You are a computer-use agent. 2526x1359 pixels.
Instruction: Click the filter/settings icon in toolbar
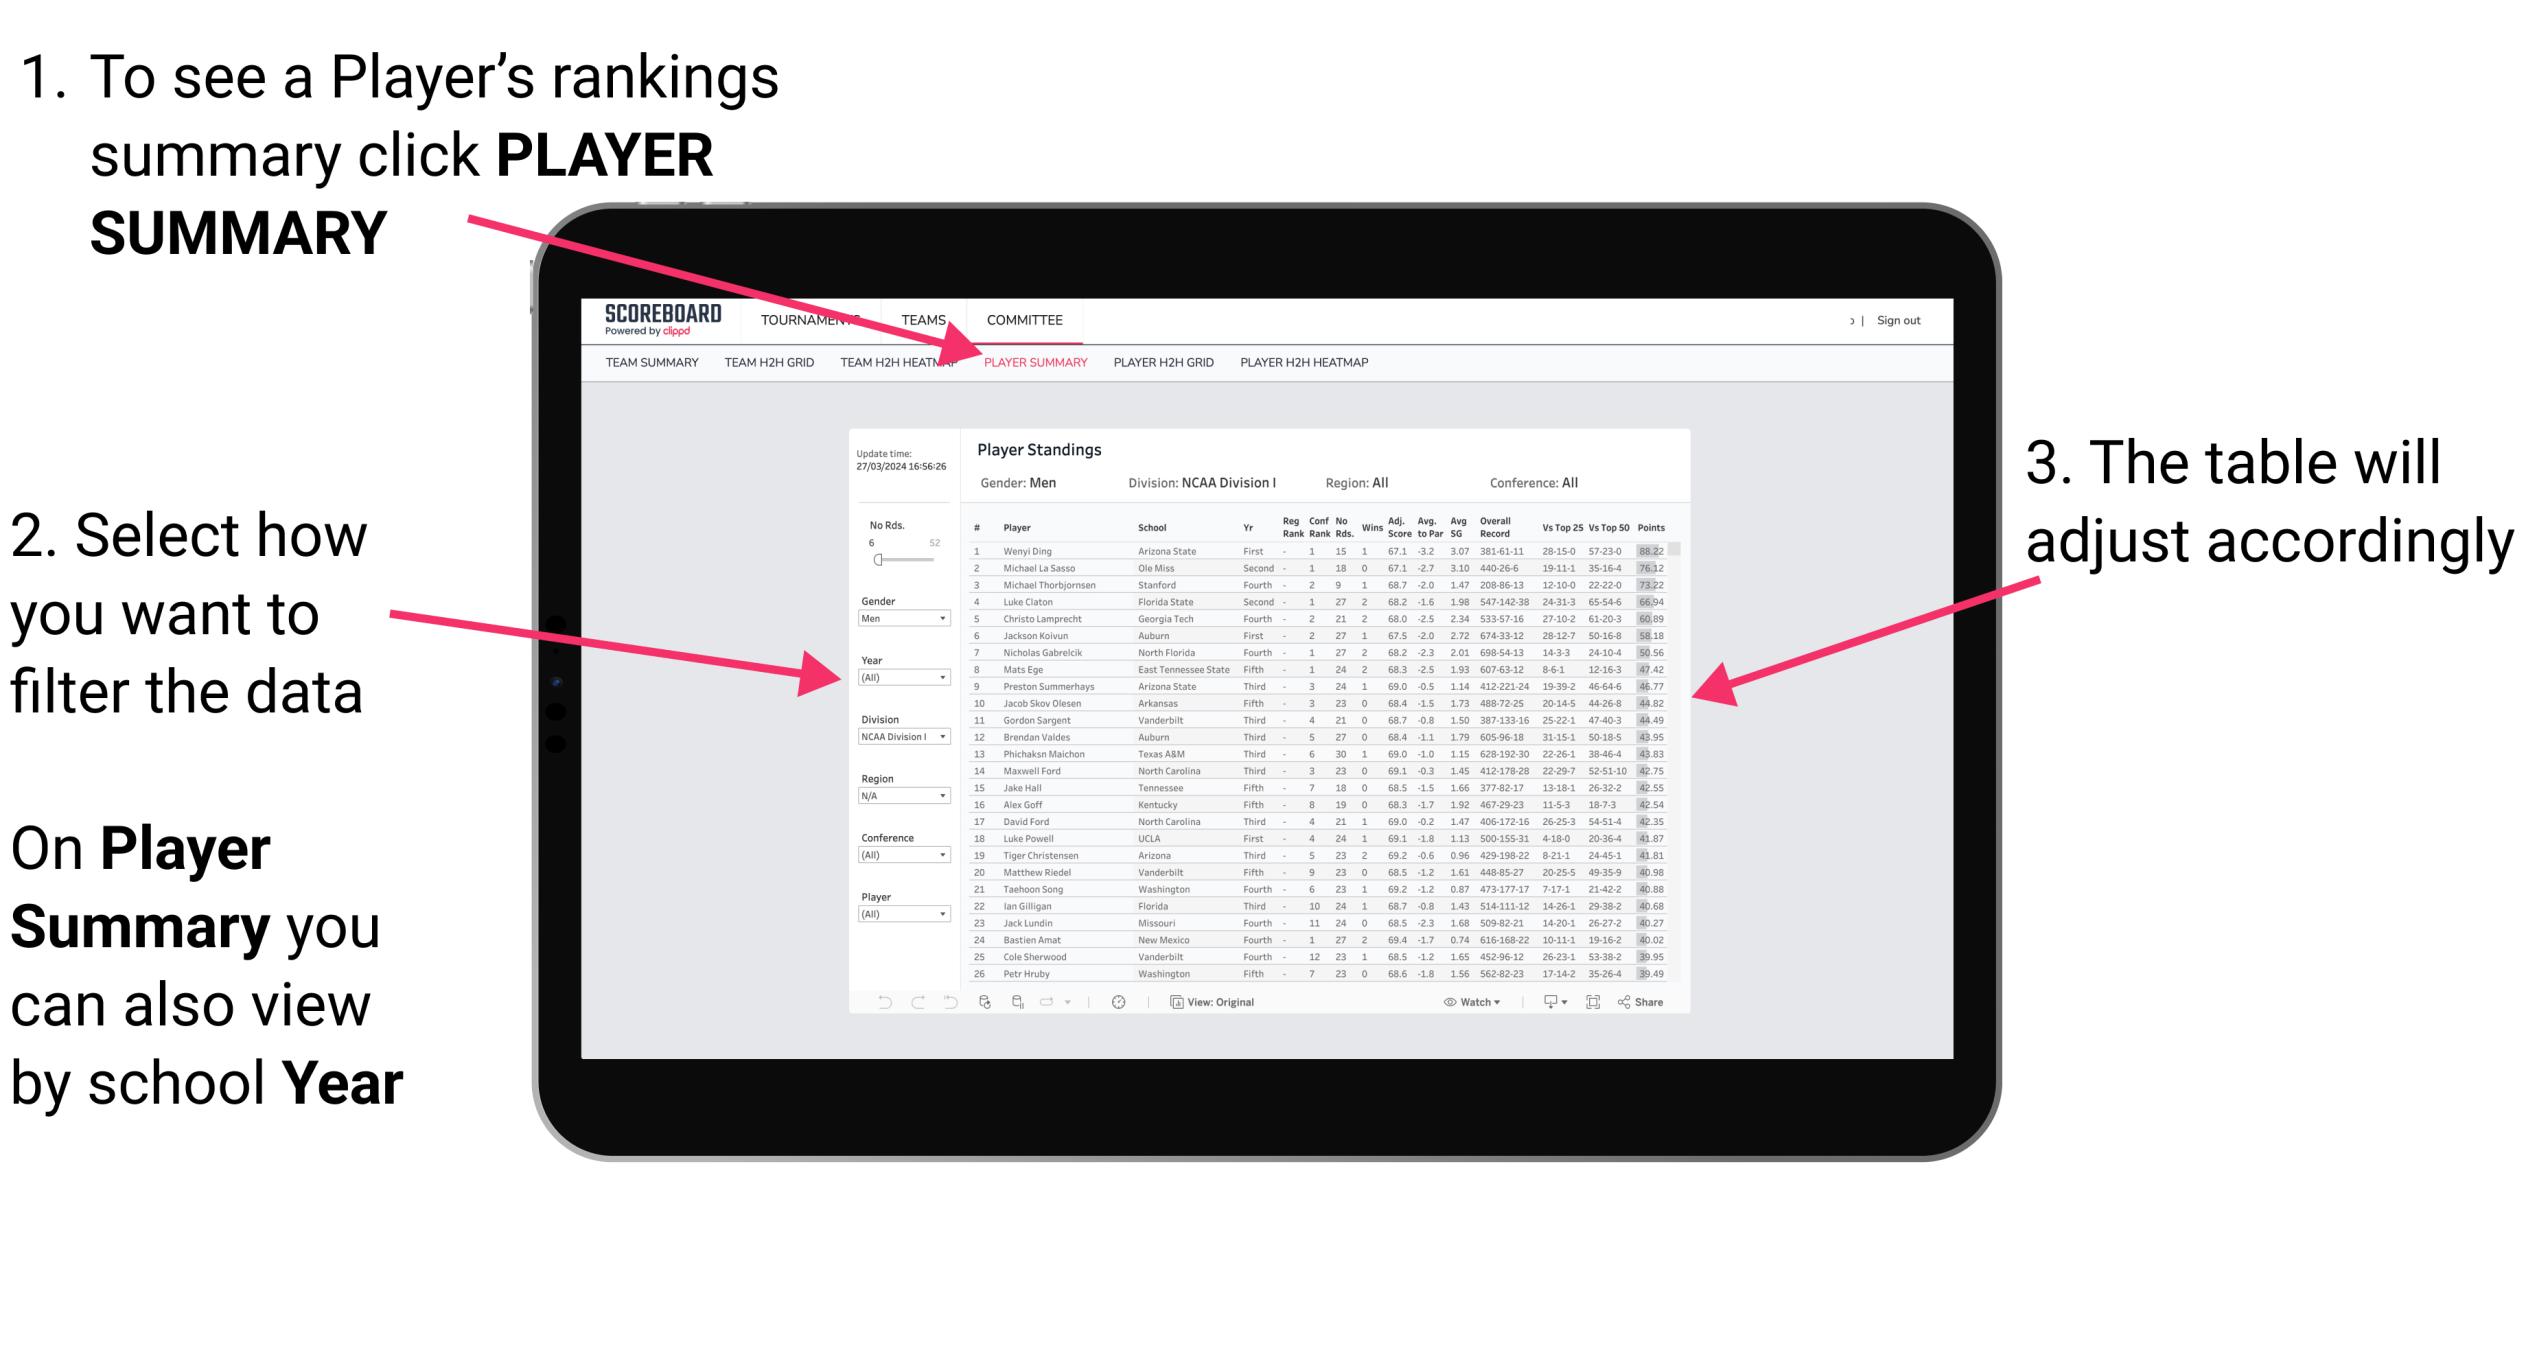(1117, 1001)
